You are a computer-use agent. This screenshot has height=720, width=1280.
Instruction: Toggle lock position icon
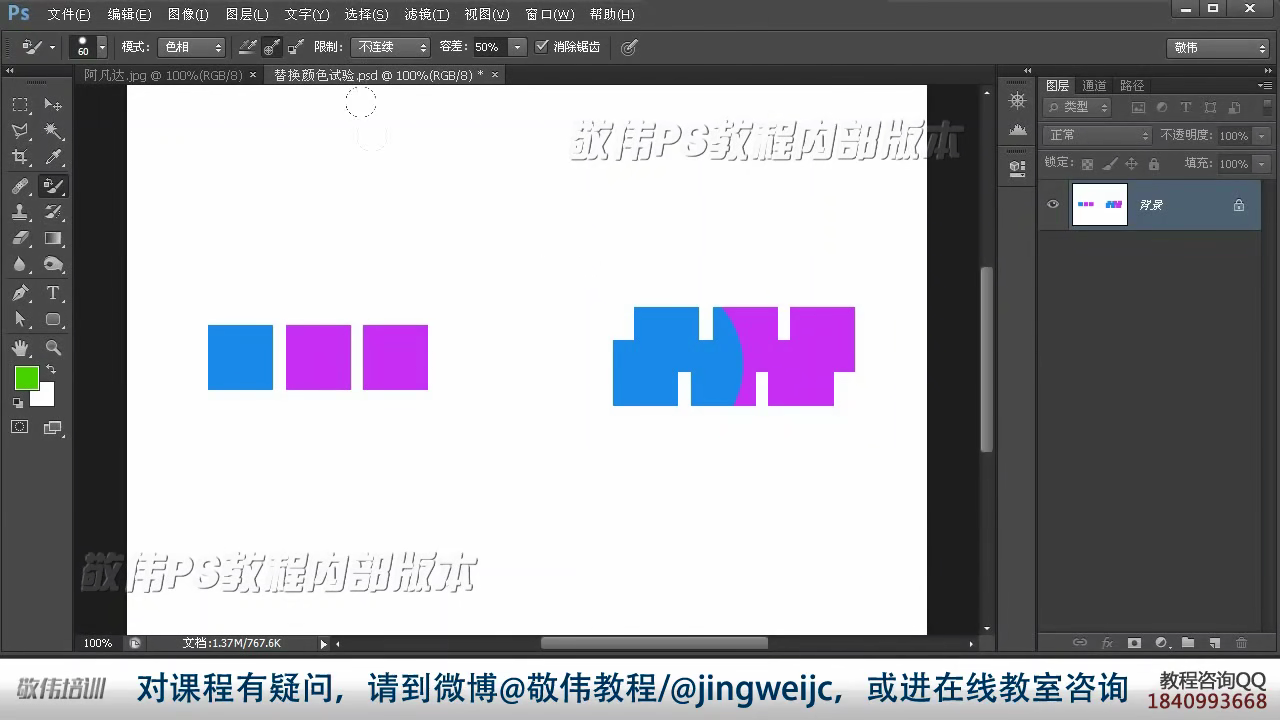coord(1132,164)
